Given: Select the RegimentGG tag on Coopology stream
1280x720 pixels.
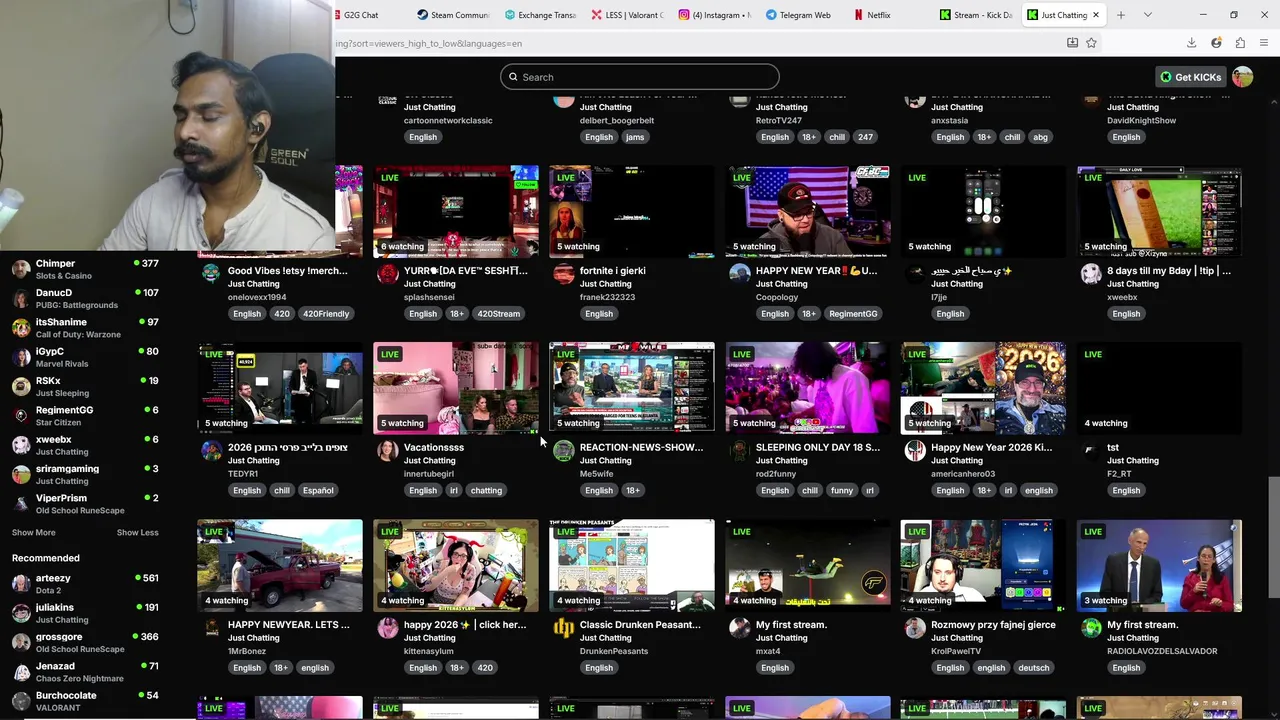Looking at the screenshot, I should (853, 314).
